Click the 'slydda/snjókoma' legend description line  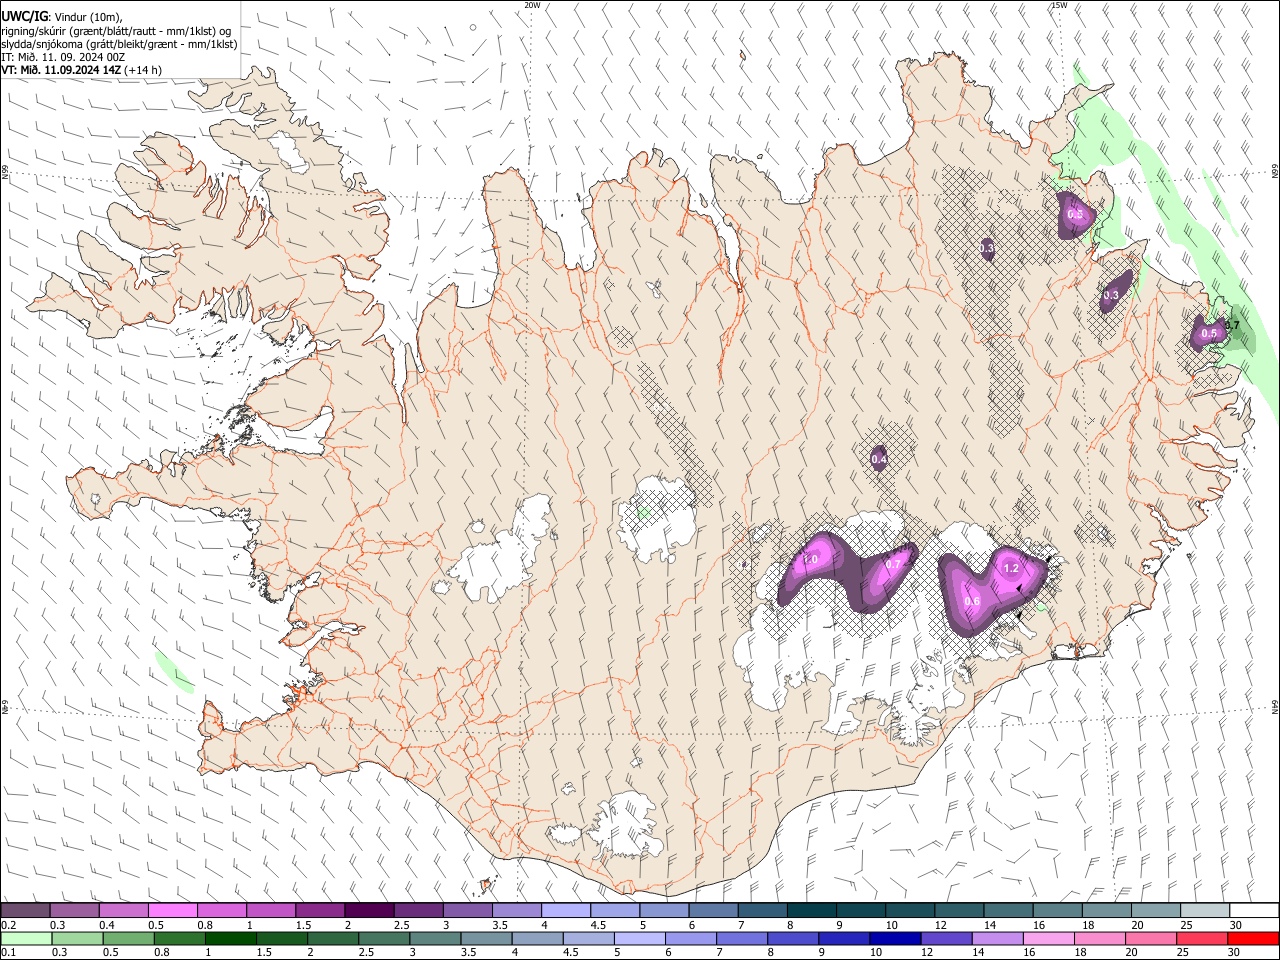coord(119,44)
